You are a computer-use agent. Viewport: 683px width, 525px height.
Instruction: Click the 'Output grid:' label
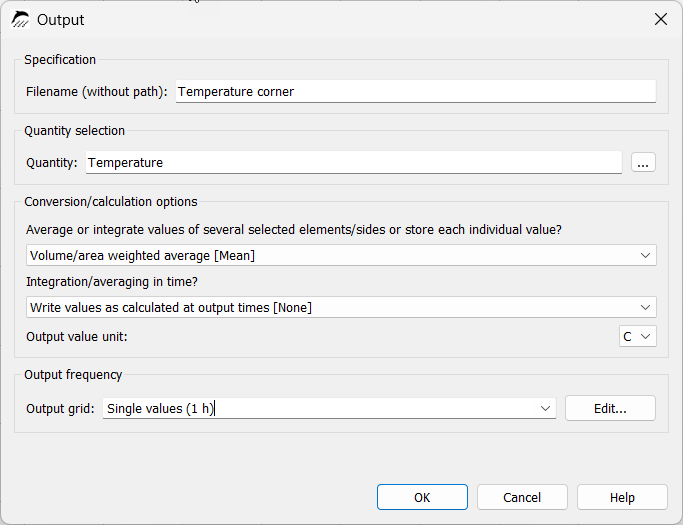(x=60, y=409)
